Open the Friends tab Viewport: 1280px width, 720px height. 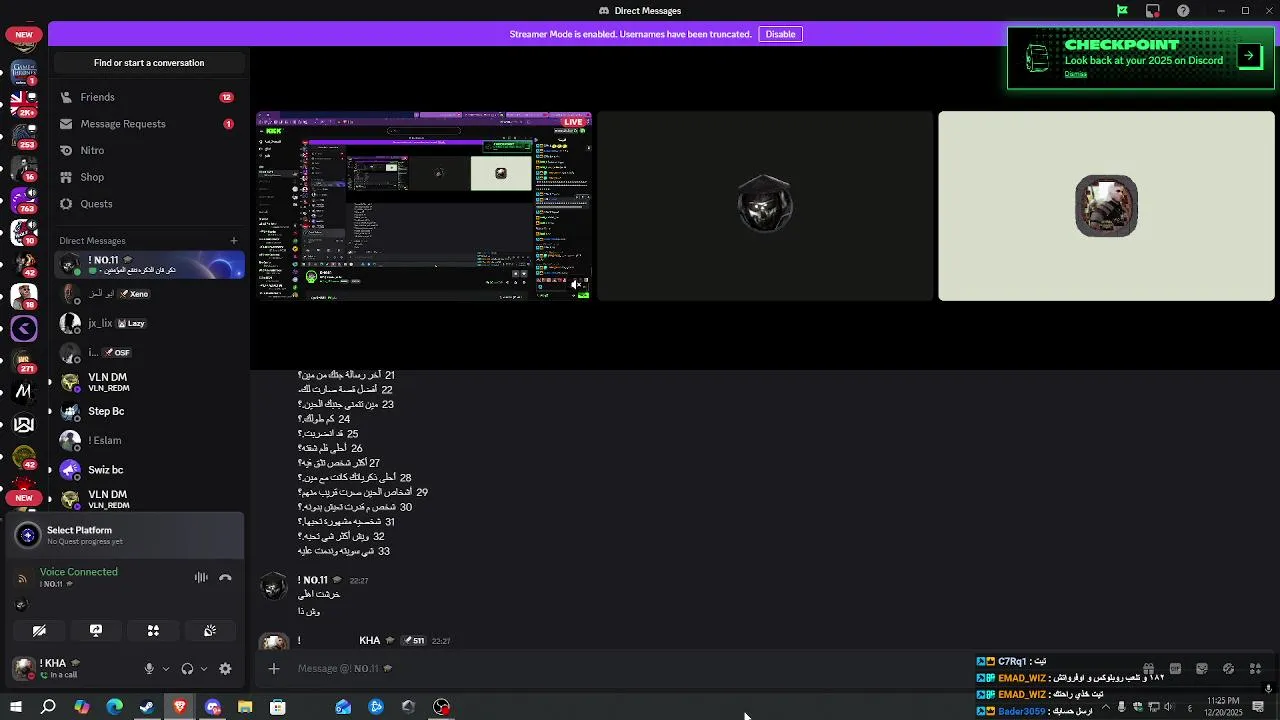tap(149, 97)
